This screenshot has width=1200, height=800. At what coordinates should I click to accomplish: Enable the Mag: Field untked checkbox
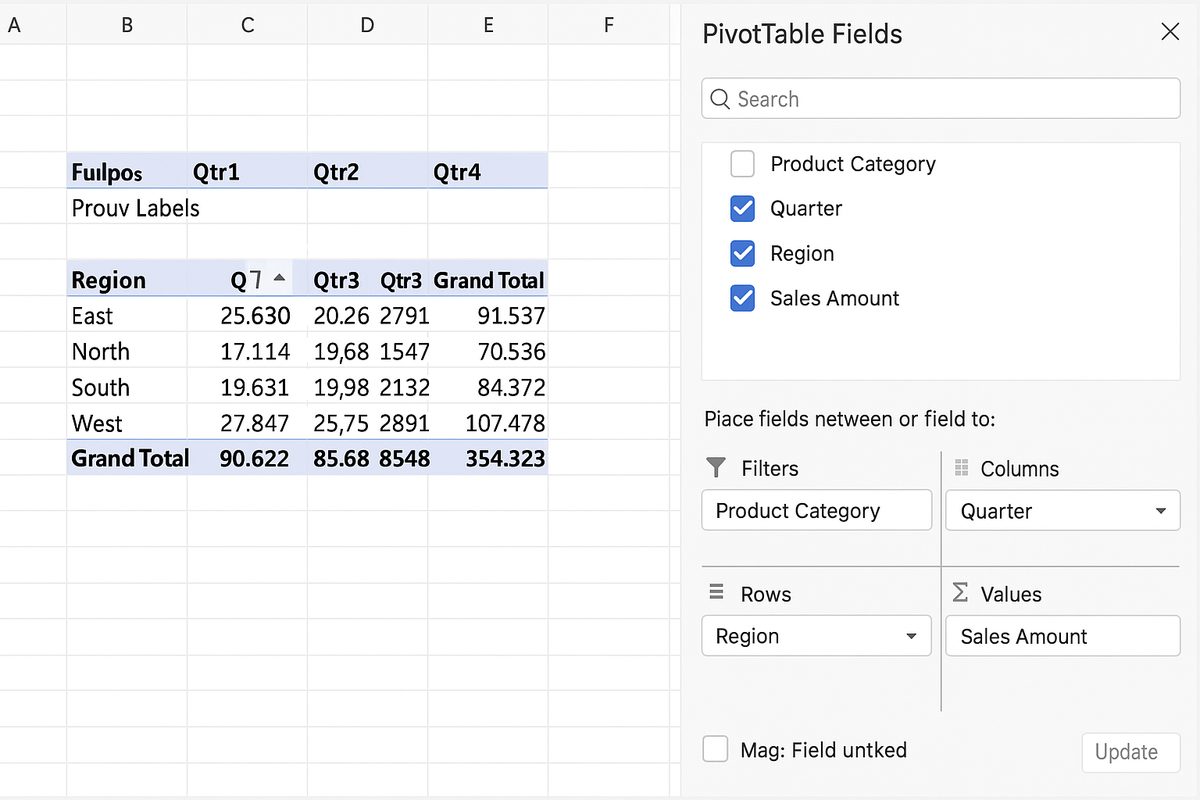pyautogui.click(x=715, y=749)
